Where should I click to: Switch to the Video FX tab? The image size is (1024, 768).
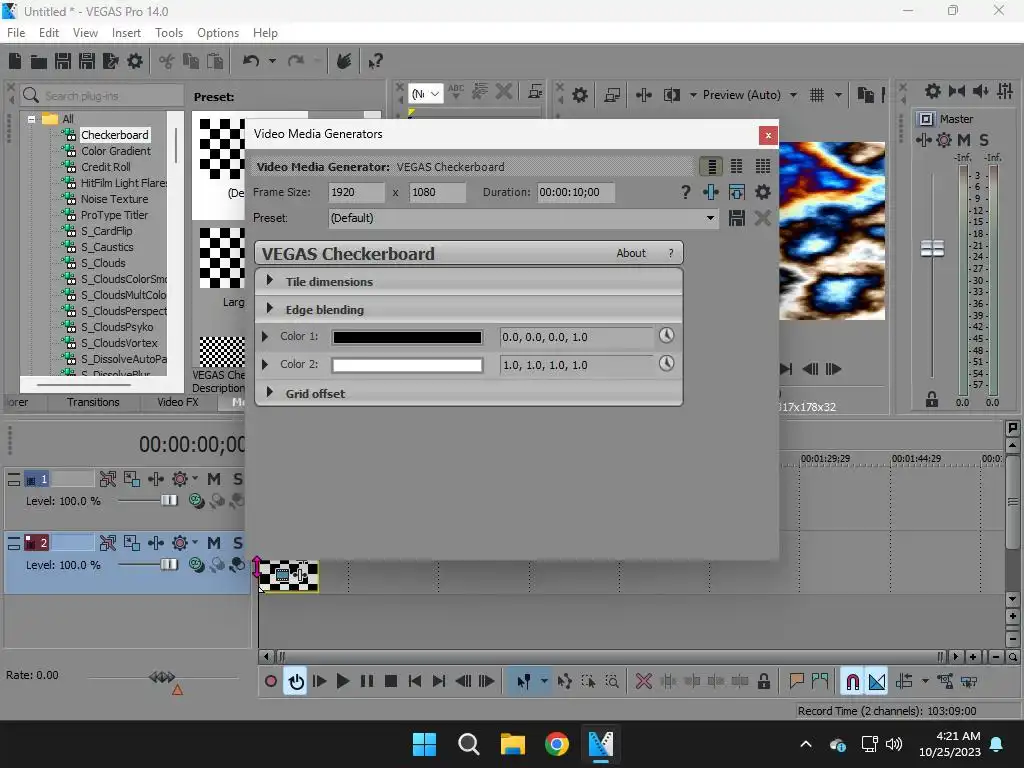[178, 402]
